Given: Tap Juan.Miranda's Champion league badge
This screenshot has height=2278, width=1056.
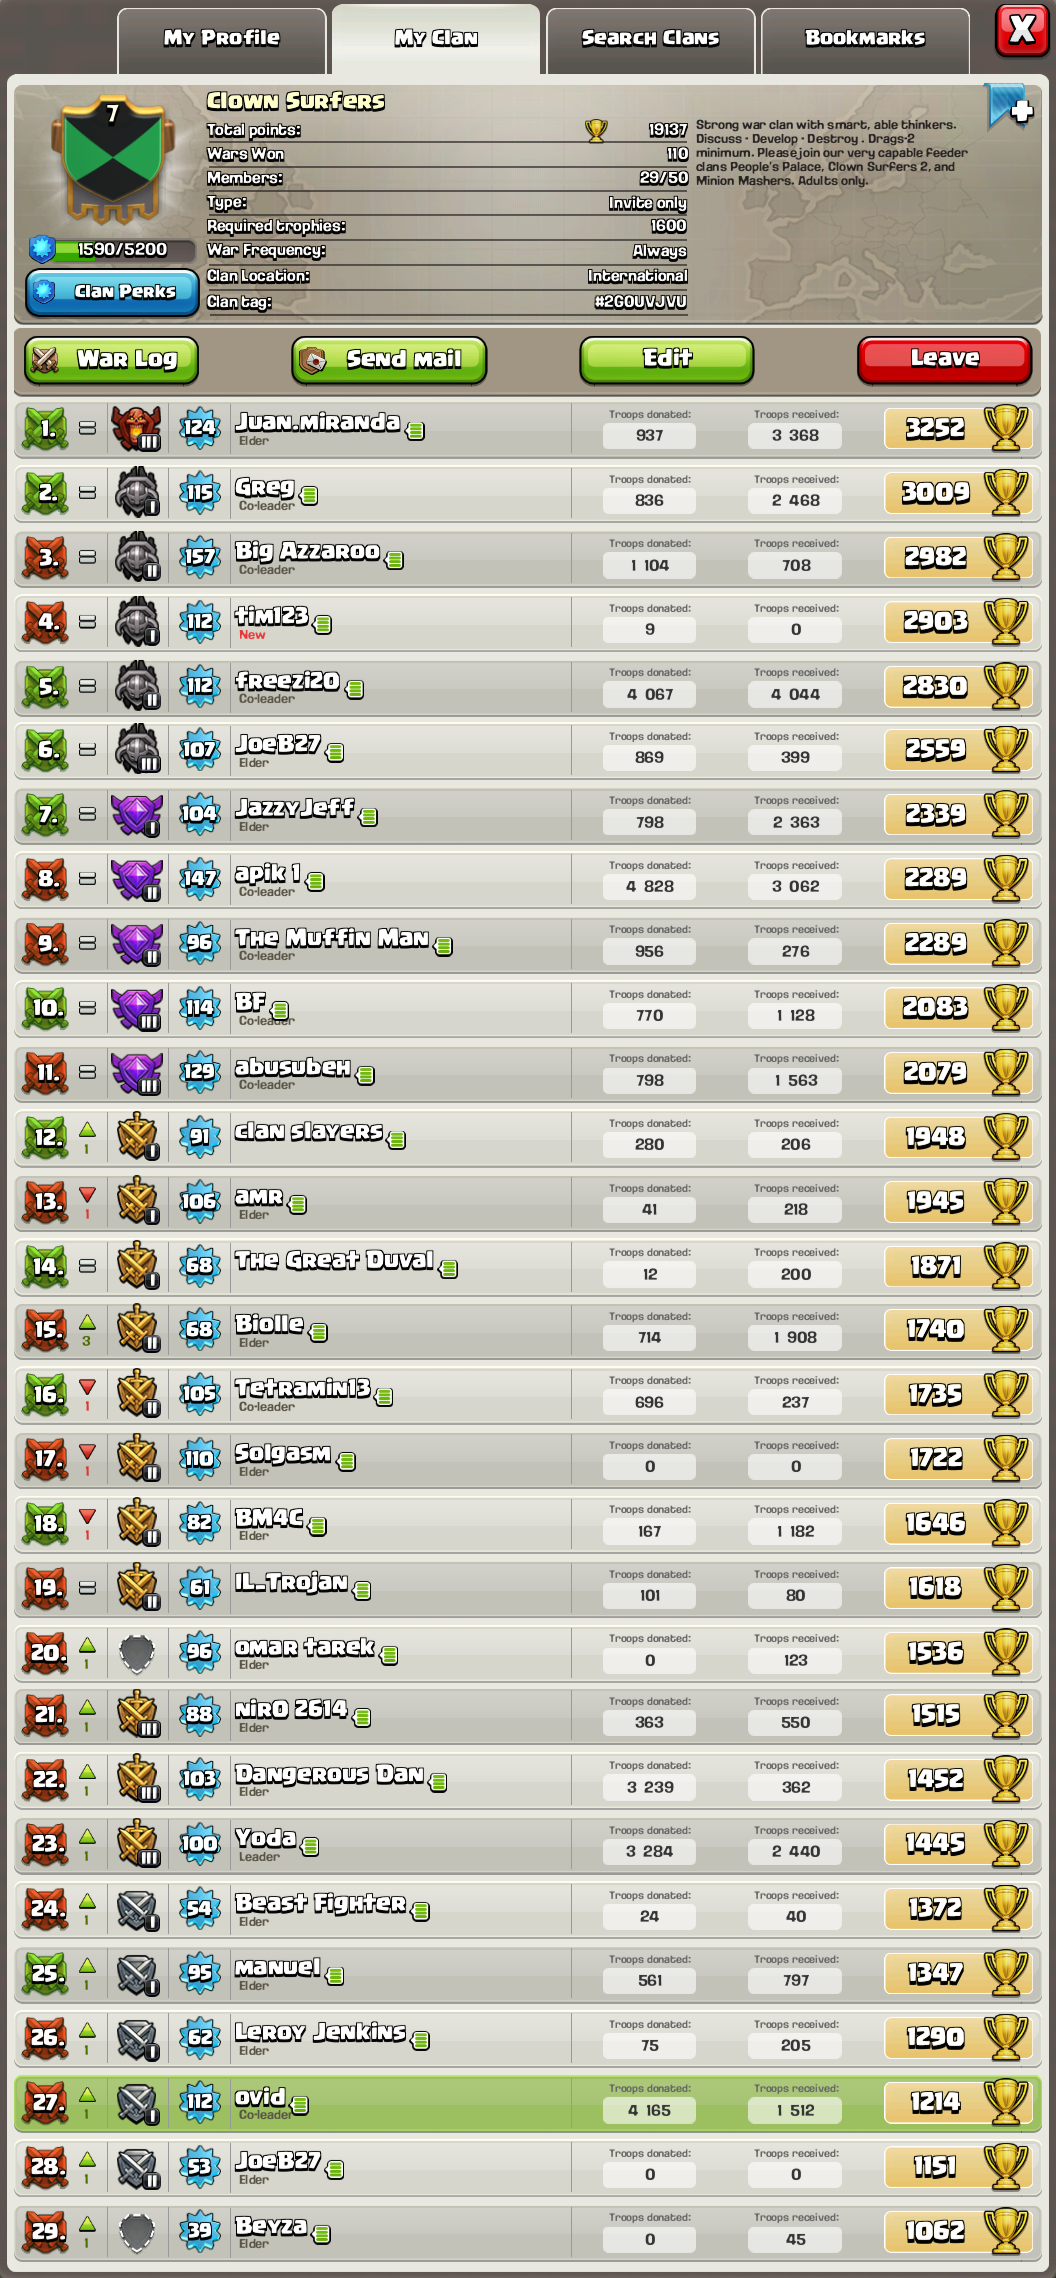Looking at the screenshot, I should click(x=137, y=428).
